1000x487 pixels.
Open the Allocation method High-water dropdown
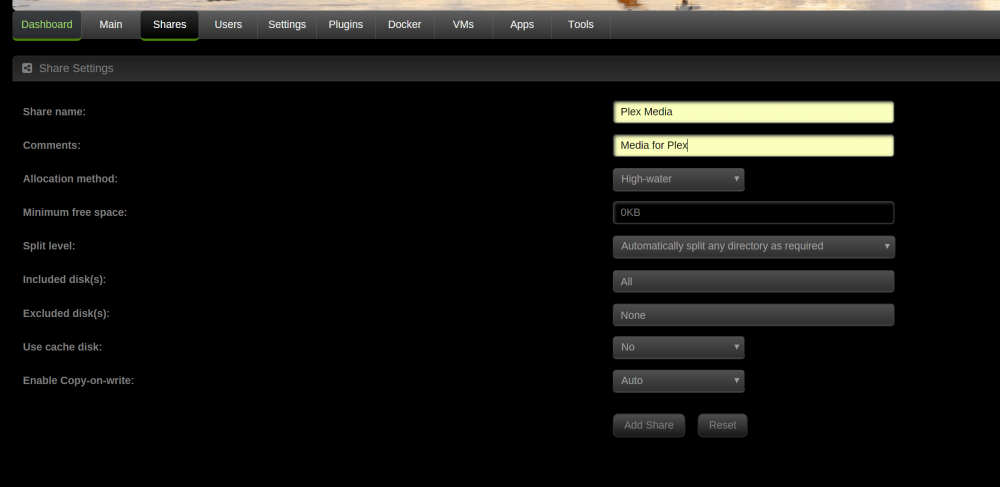(679, 179)
